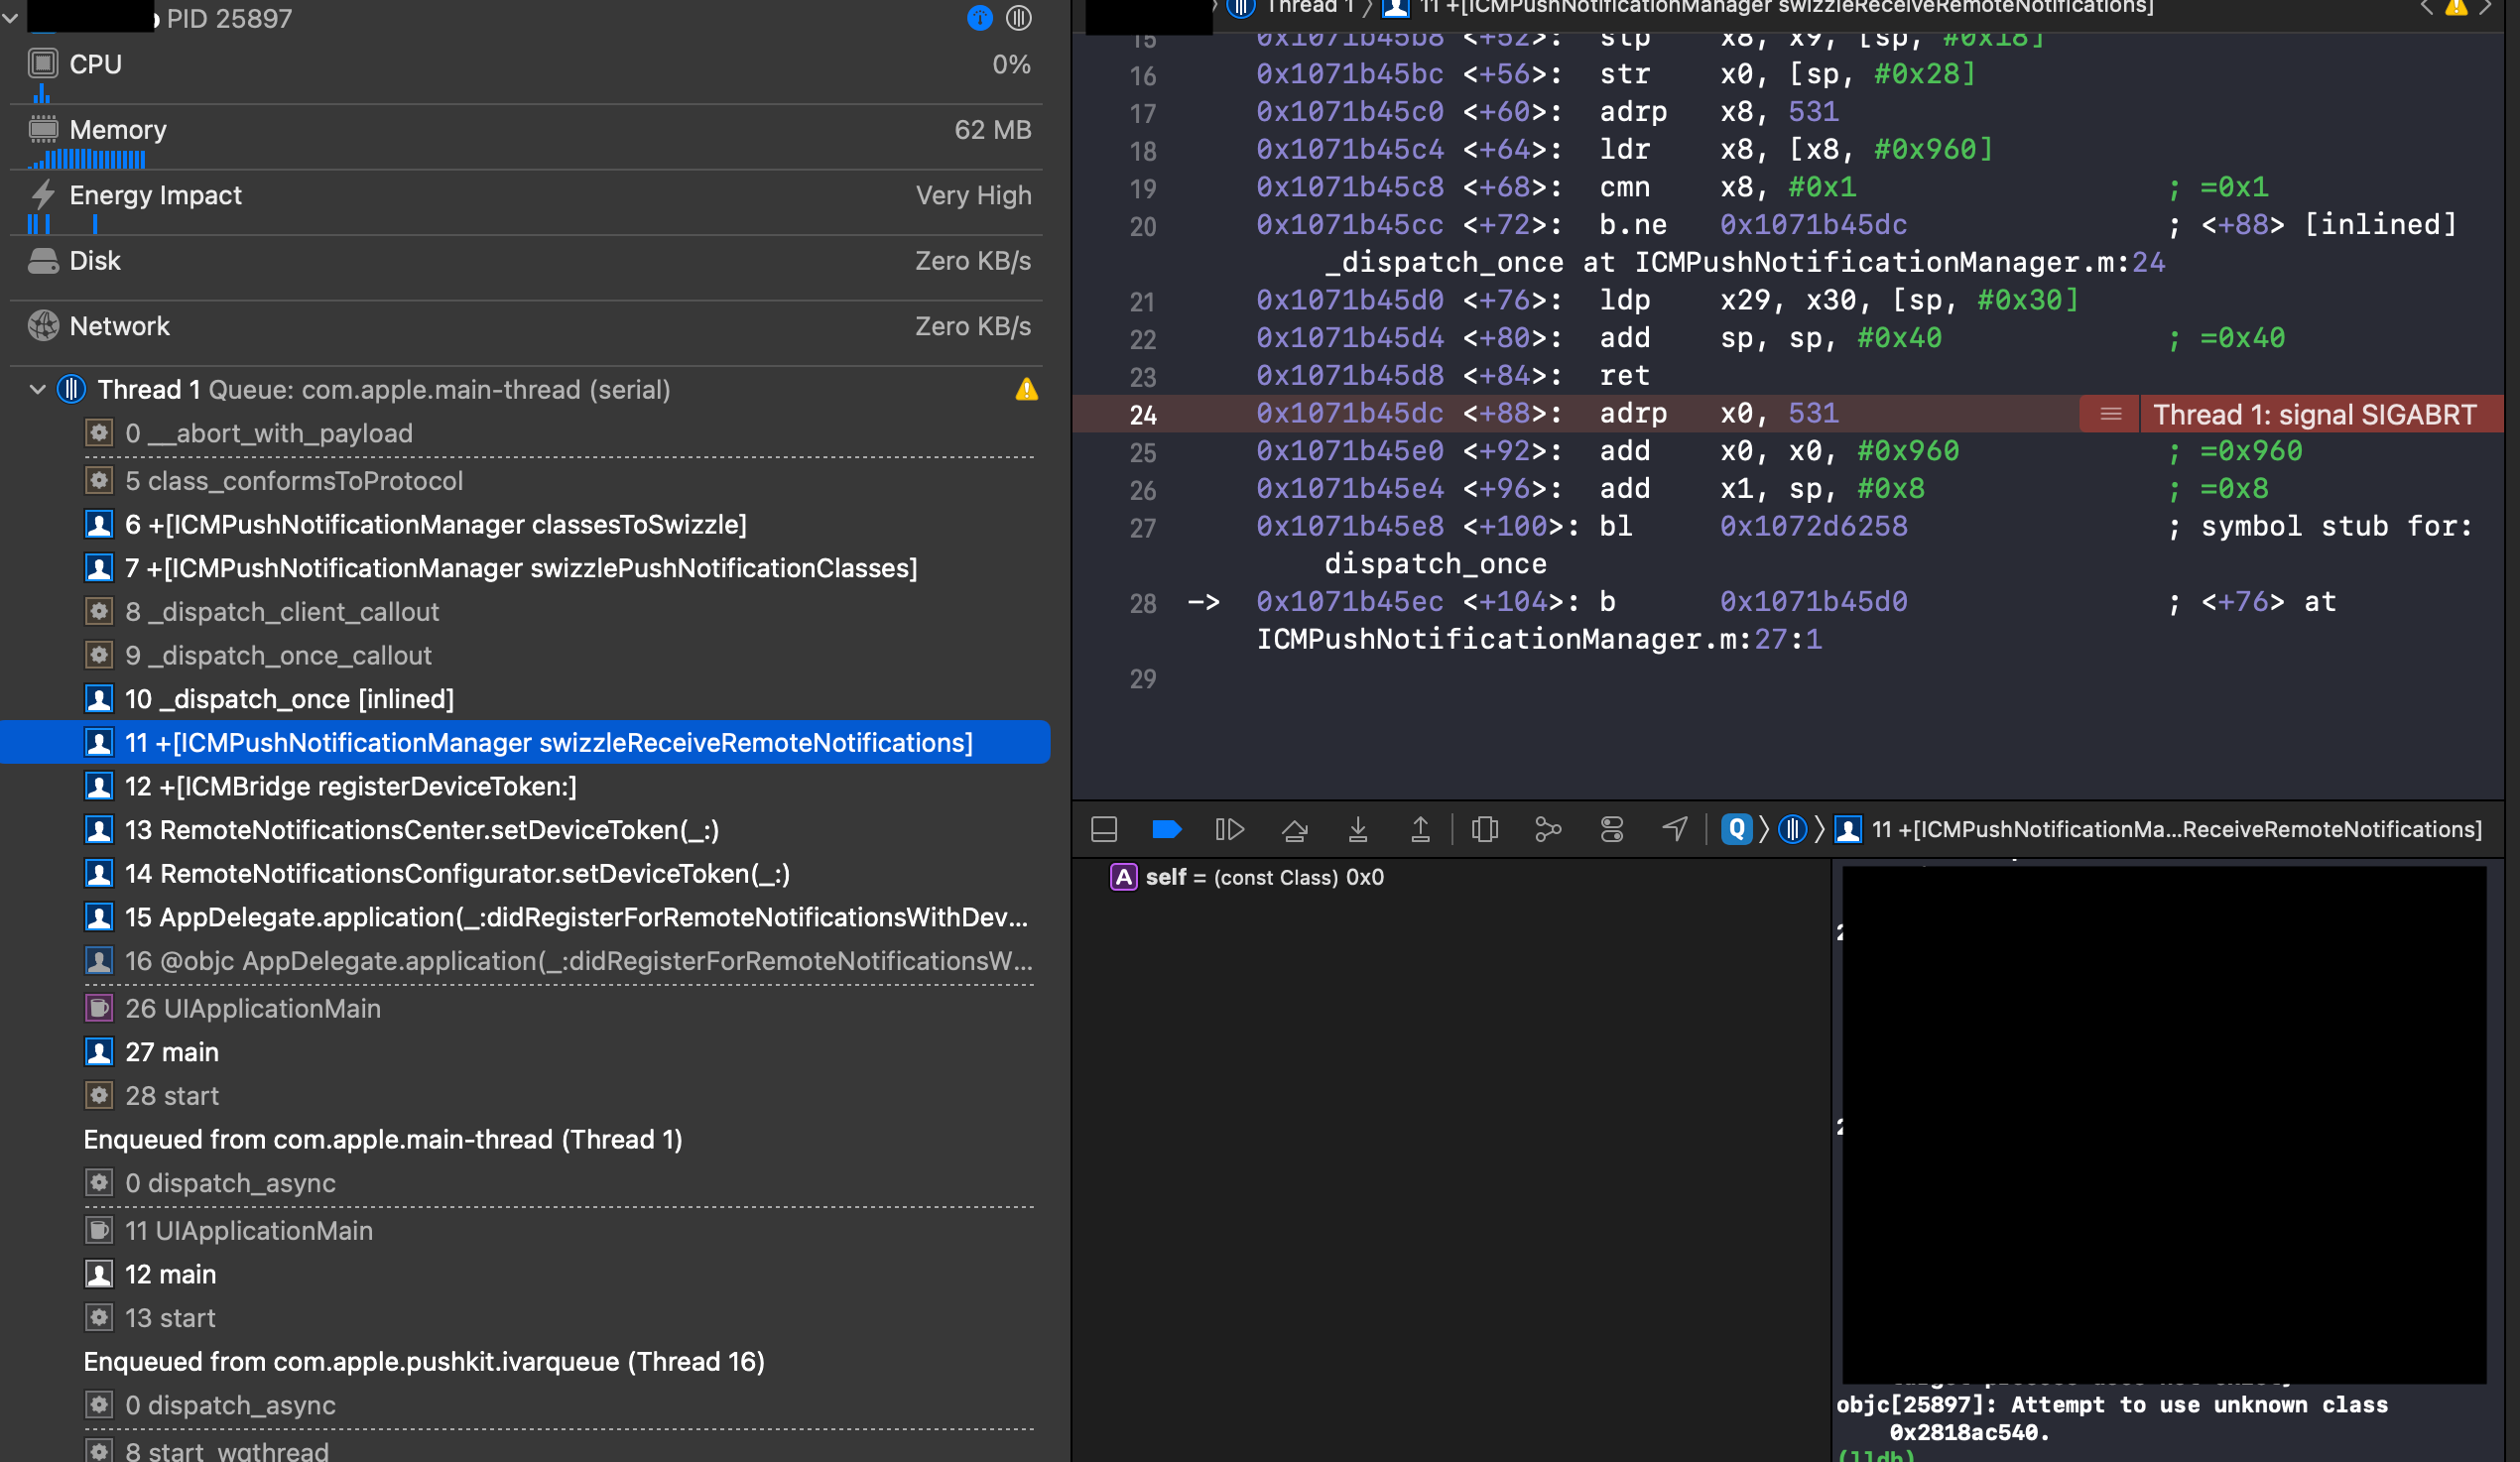
Task: Collapse the PID 25897 process row
Action: [x=10, y=18]
